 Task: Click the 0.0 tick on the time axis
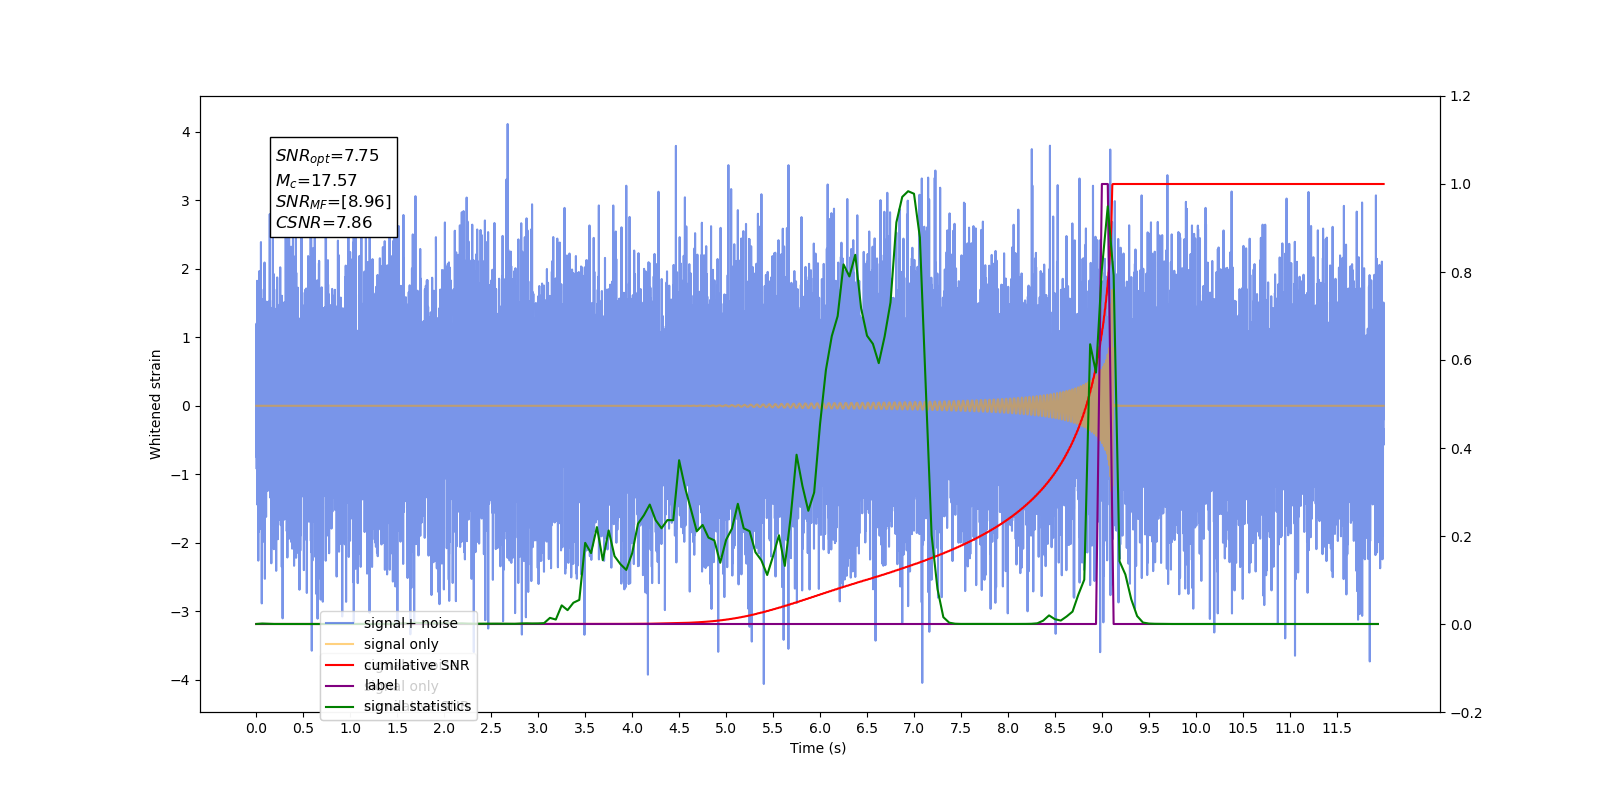[256, 728]
